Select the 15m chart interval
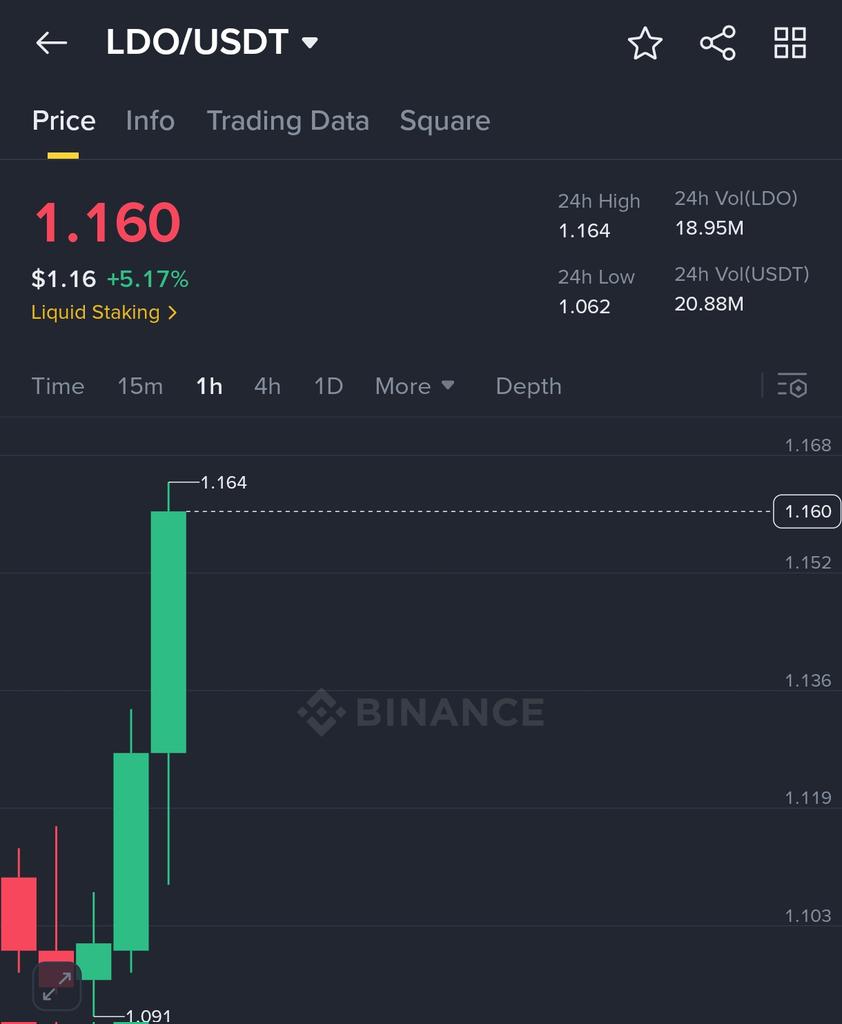Screen dimensions: 842x1024 [x=140, y=386]
